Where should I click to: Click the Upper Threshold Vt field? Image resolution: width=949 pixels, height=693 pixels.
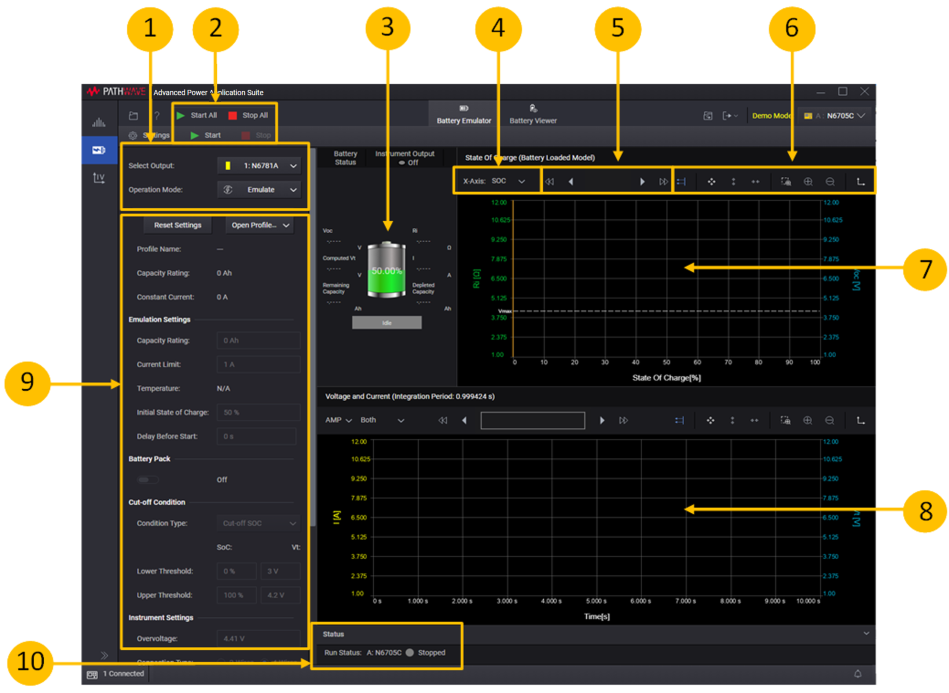pos(280,596)
